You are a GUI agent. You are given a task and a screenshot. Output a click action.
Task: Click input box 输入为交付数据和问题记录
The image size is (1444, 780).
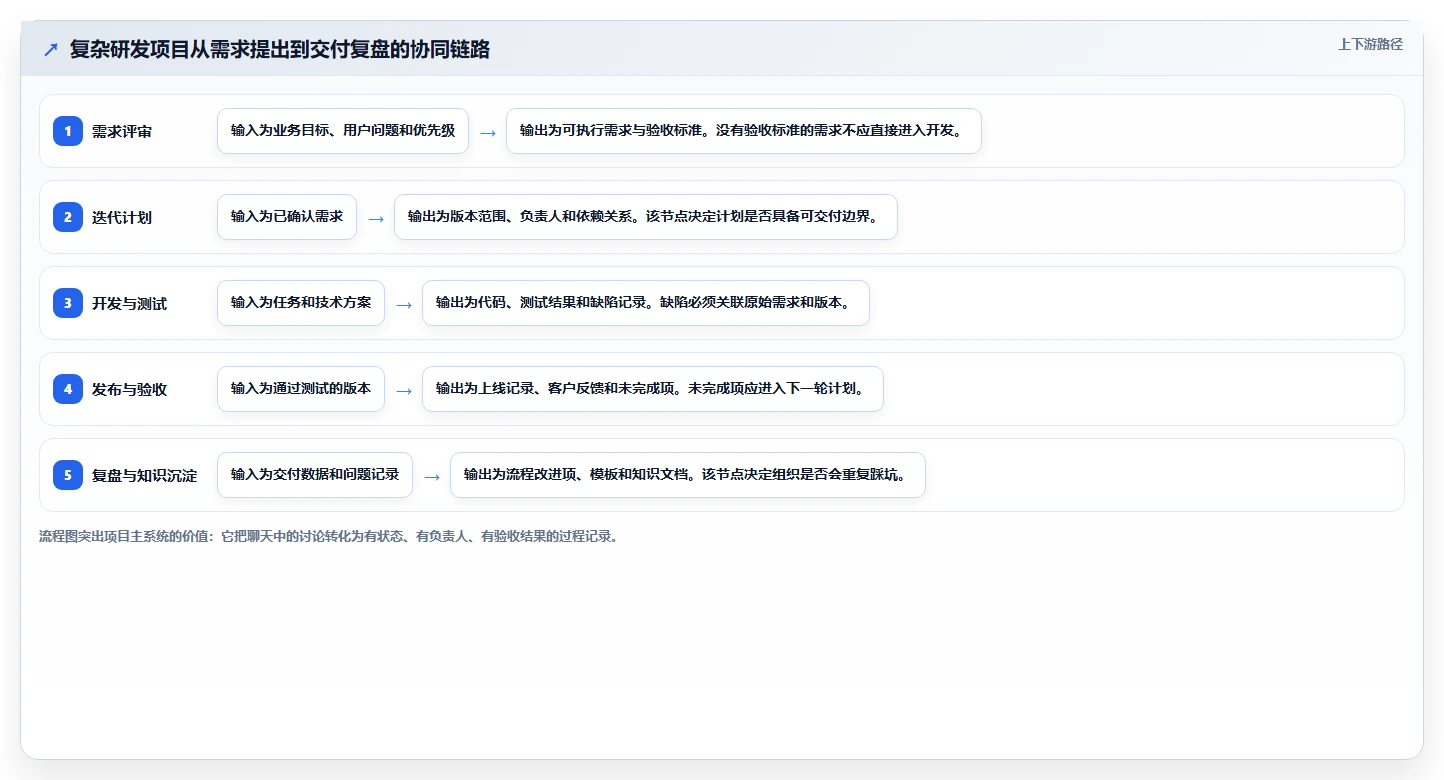click(315, 475)
